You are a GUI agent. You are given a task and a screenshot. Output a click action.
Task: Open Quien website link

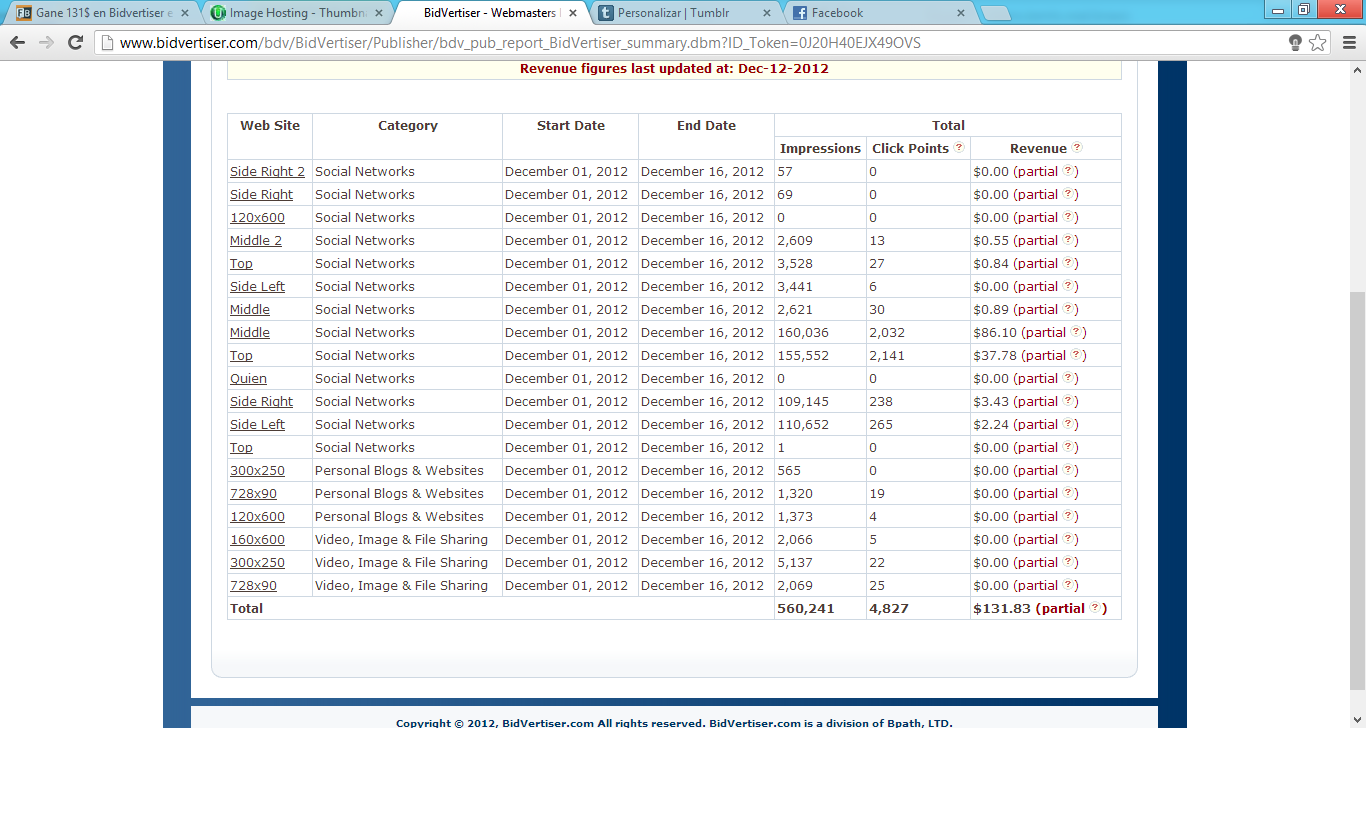click(x=248, y=379)
